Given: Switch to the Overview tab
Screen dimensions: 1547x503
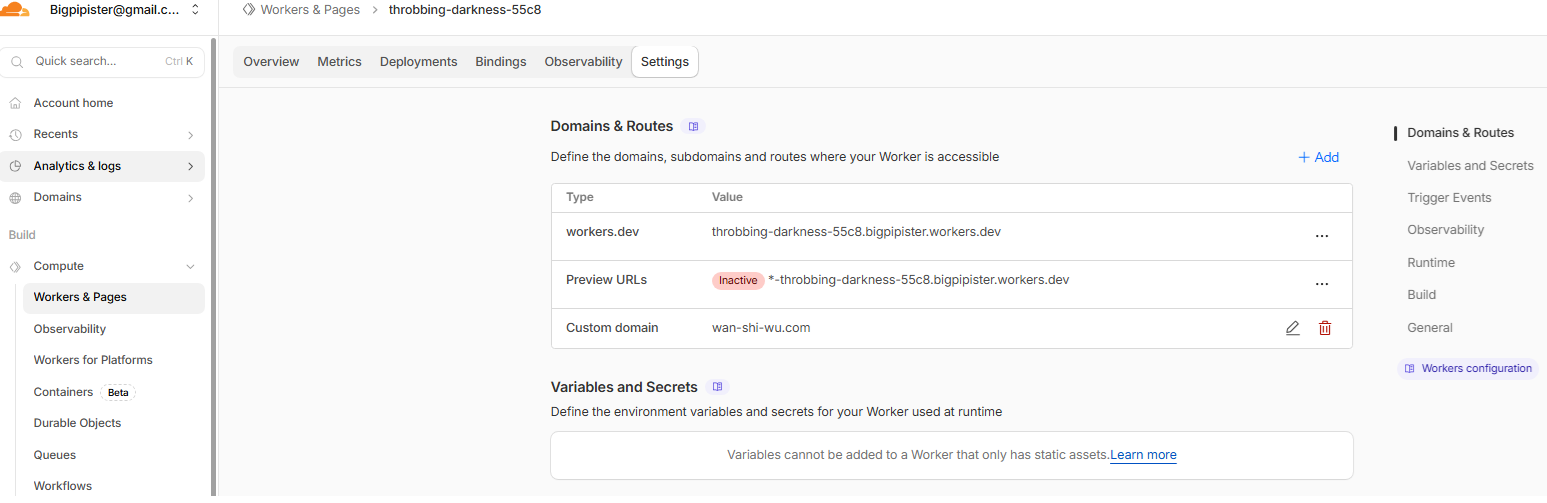Looking at the screenshot, I should tap(271, 61).
